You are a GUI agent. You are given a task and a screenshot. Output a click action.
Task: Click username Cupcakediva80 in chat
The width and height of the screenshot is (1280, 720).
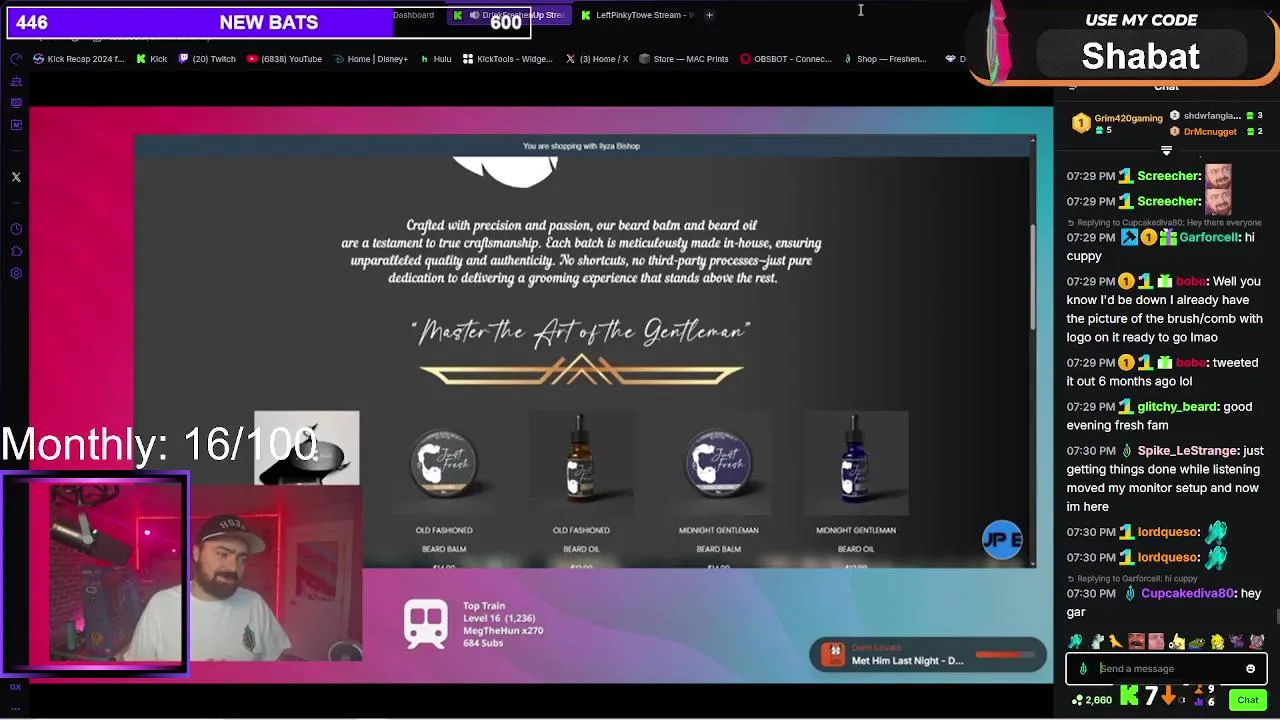pos(1188,593)
